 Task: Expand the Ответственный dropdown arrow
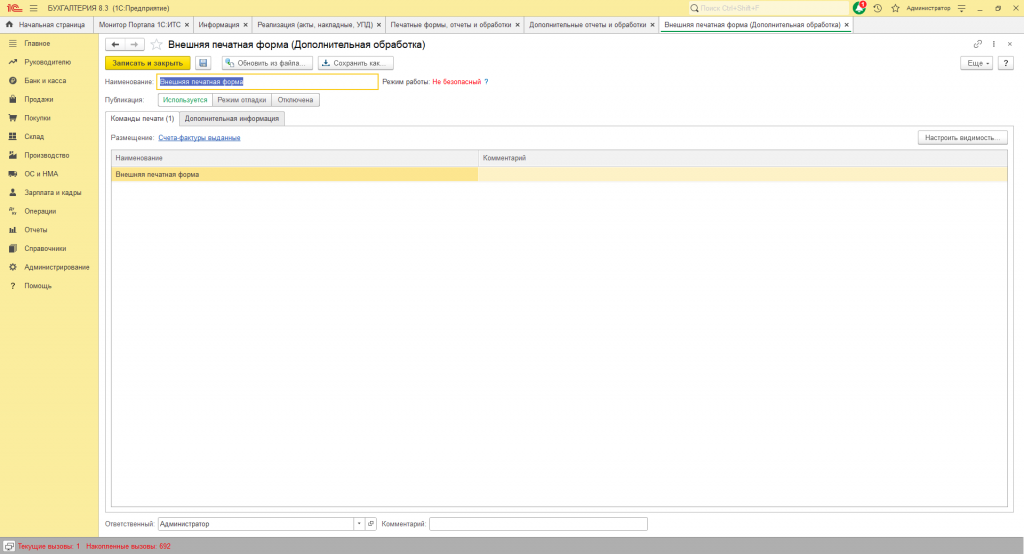(359, 524)
